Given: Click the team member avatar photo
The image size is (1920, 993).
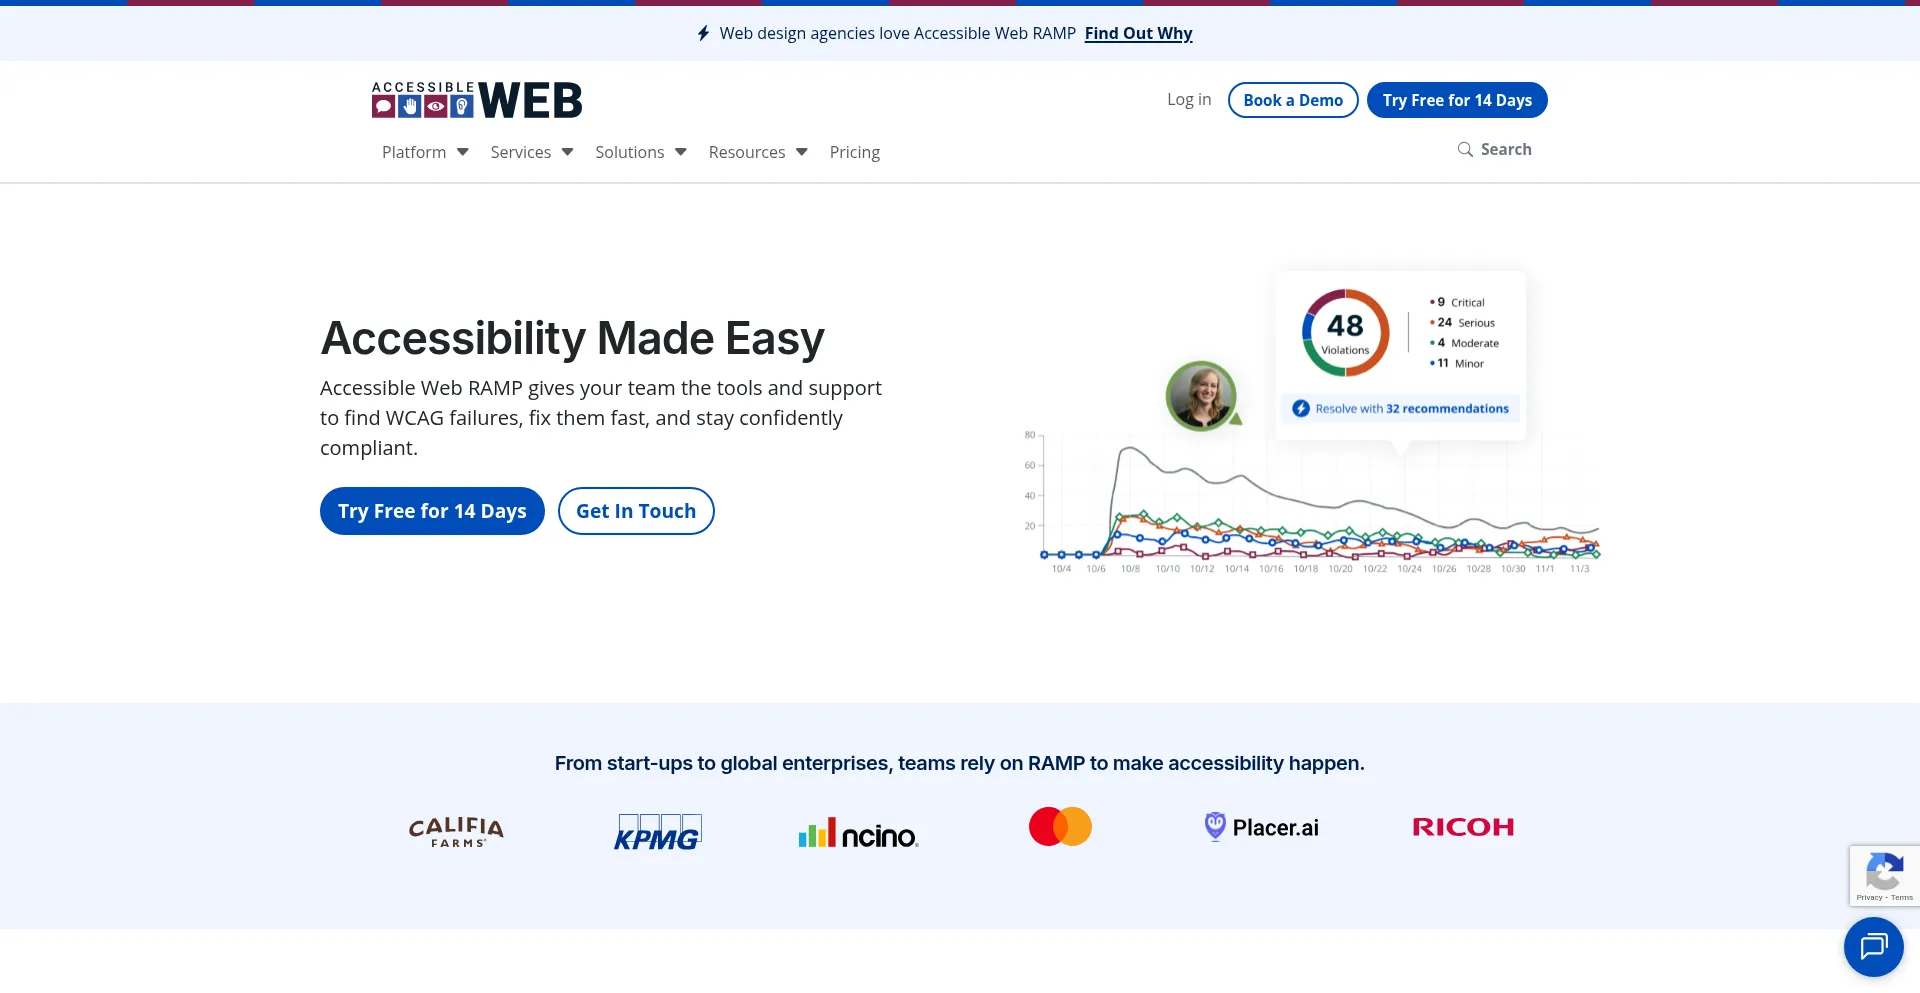Looking at the screenshot, I should point(1201,395).
